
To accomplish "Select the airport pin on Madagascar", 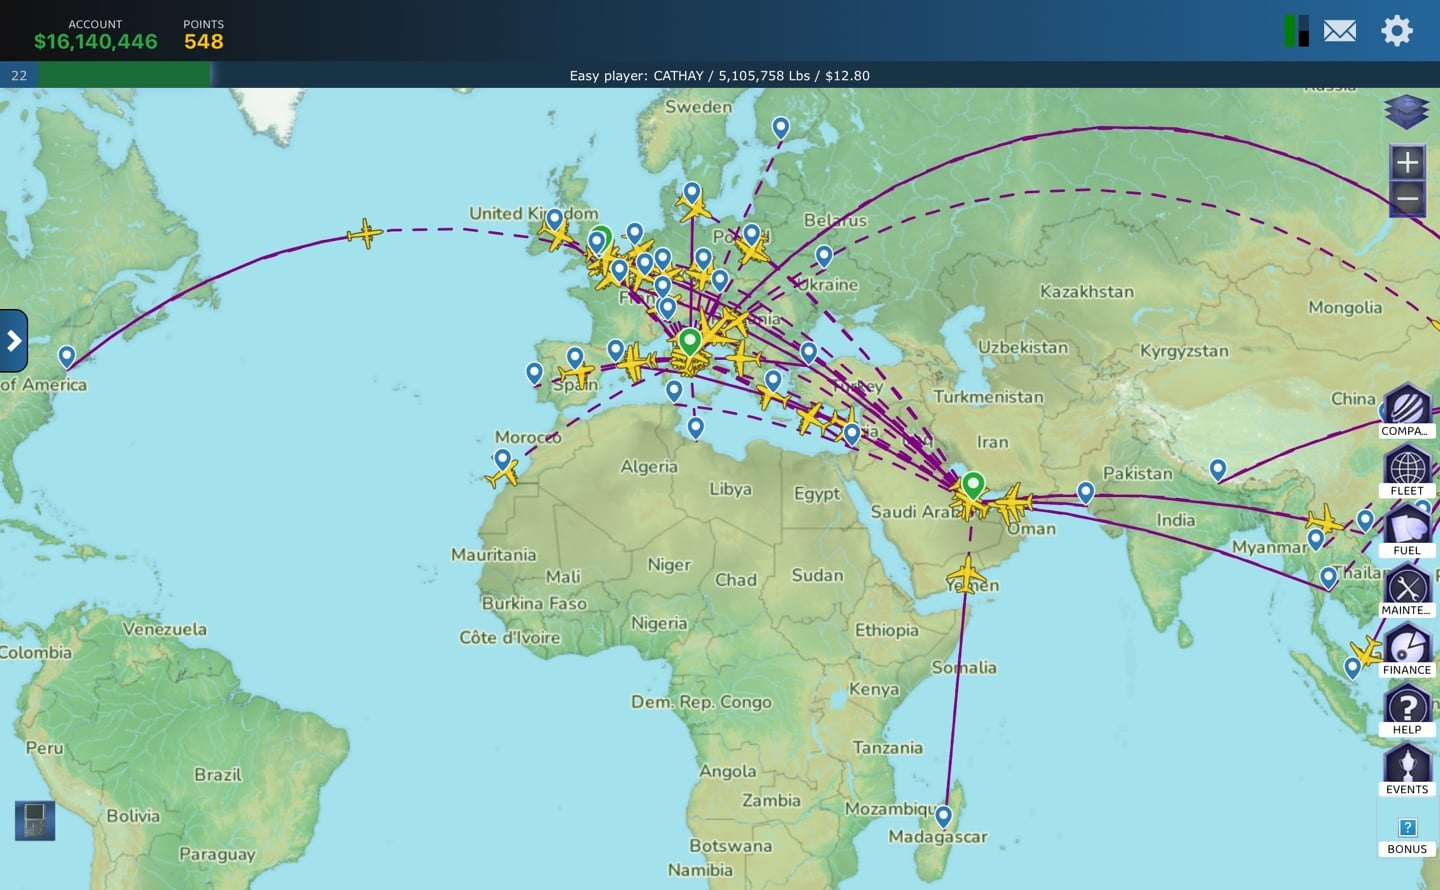I will [943, 817].
